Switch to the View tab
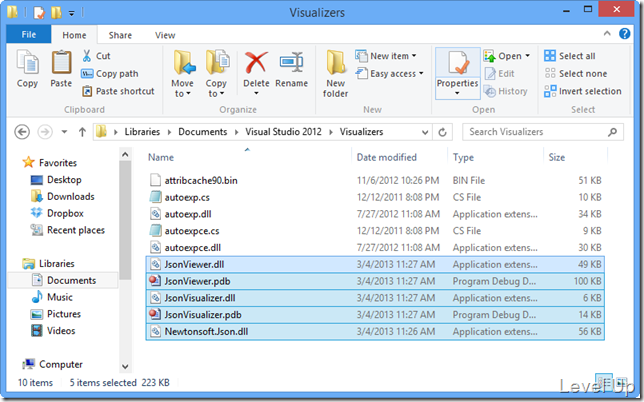This screenshot has height=402, width=644. (165, 35)
